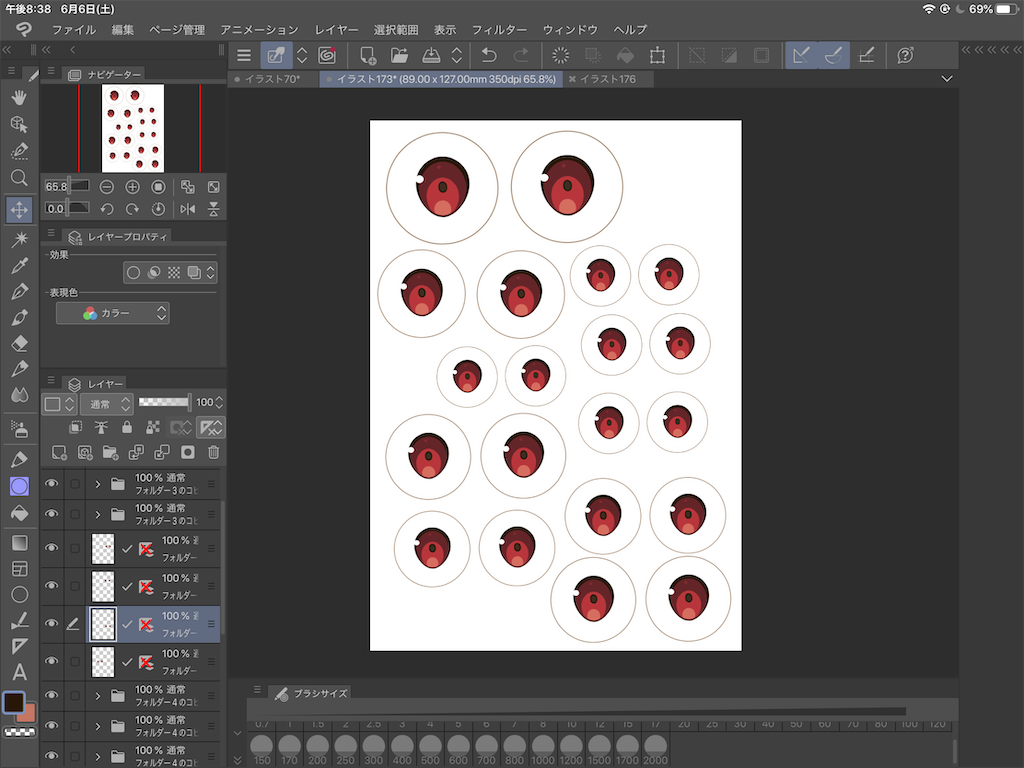This screenshot has width=1024, height=768.
Task: Click the Deselect icon in command bar
Action: 697,56
